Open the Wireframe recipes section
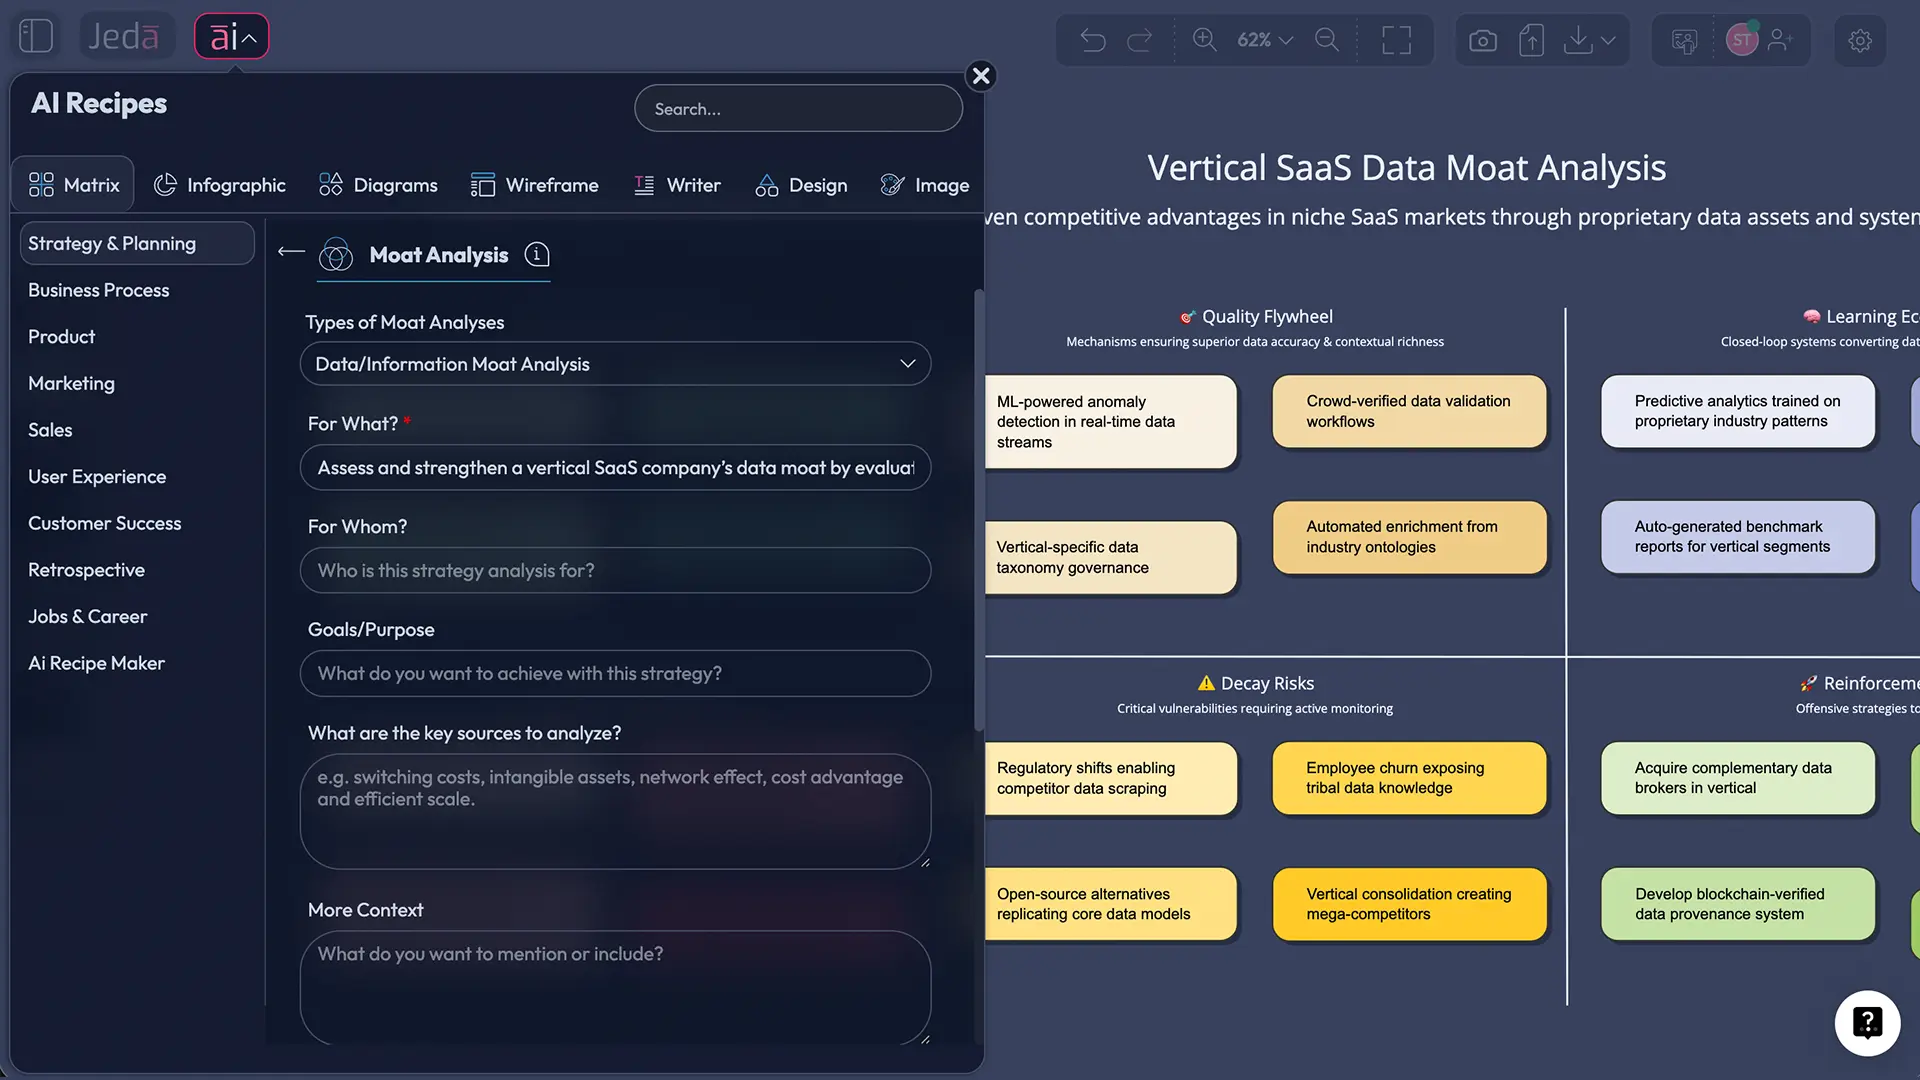This screenshot has width=1920, height=1080. coord(535,184)
